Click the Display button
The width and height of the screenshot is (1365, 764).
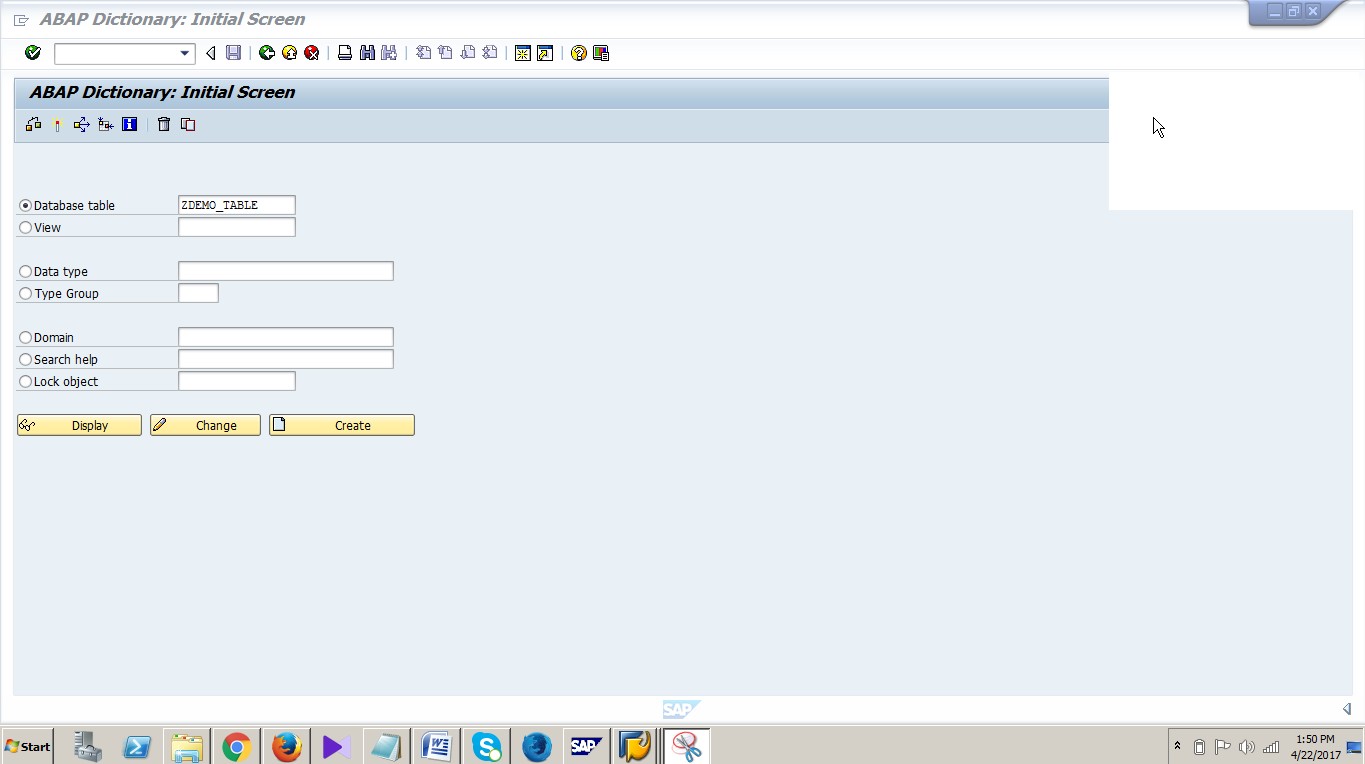click(79, 425)
